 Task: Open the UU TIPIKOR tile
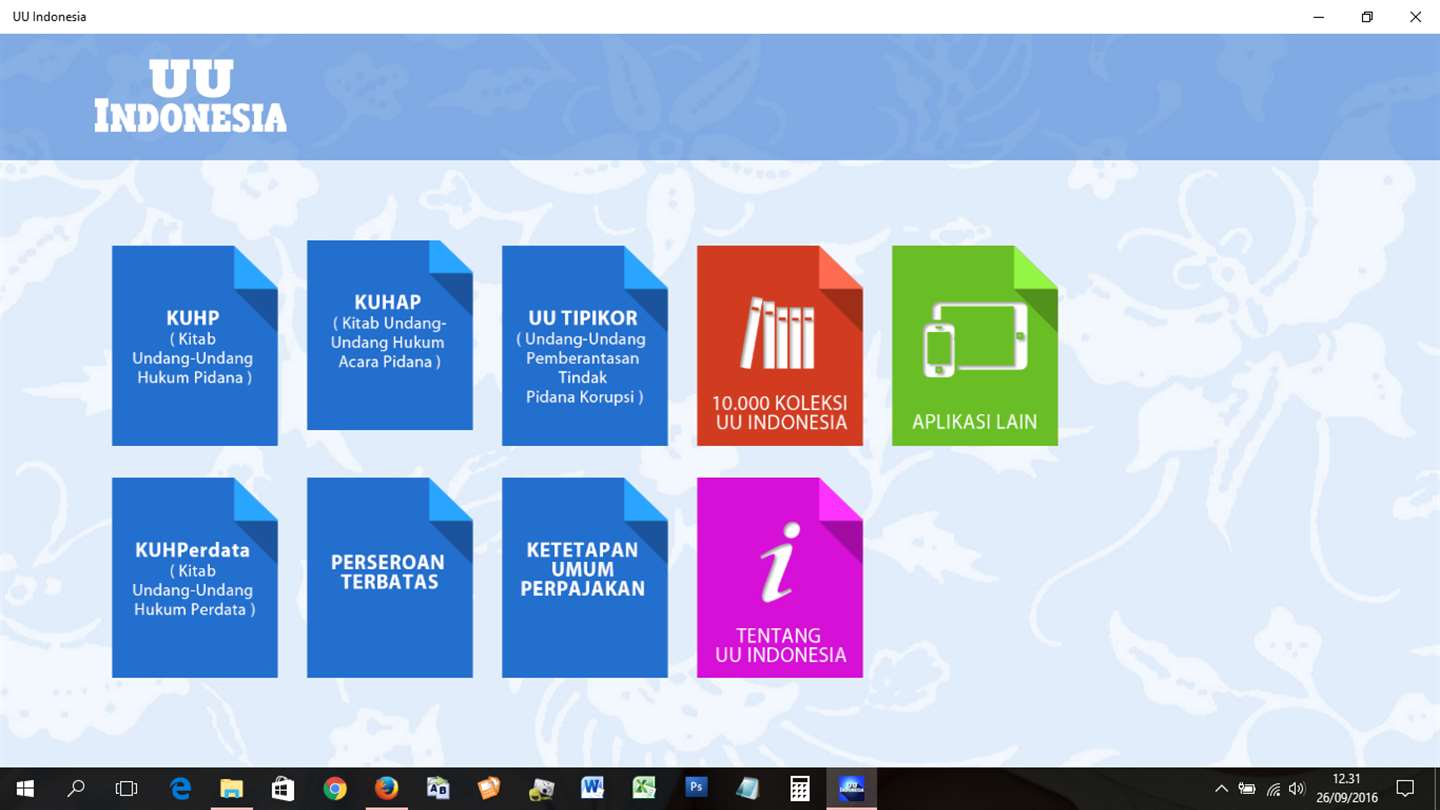point(585,346)
